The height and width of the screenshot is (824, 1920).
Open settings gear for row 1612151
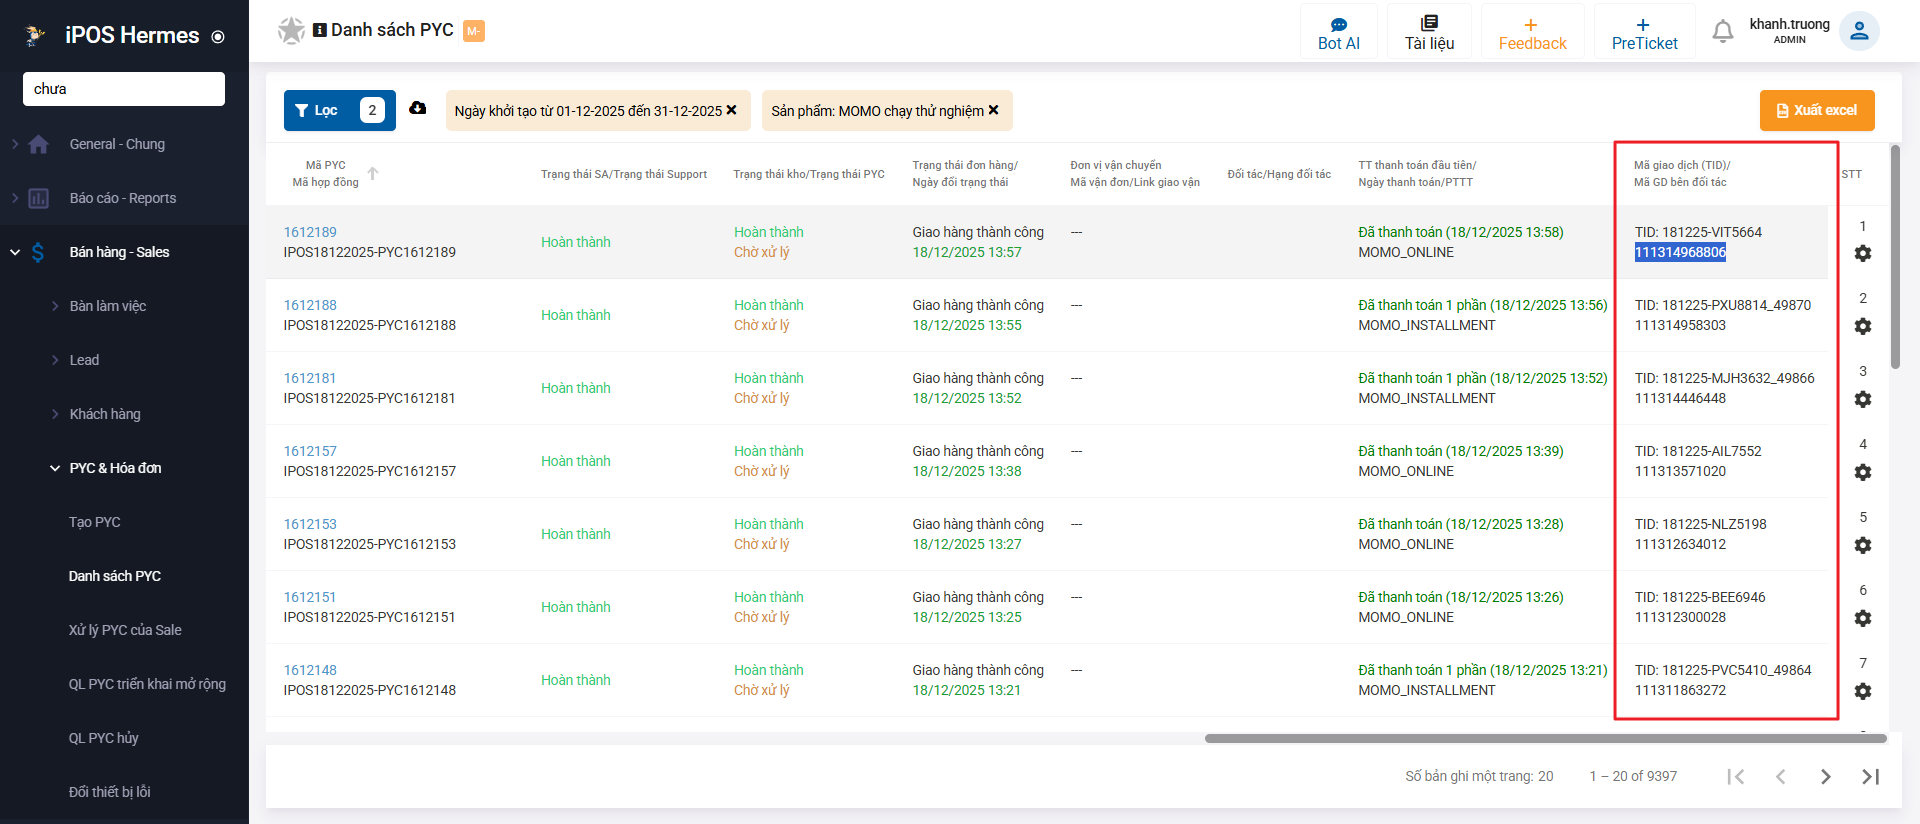1863,619
